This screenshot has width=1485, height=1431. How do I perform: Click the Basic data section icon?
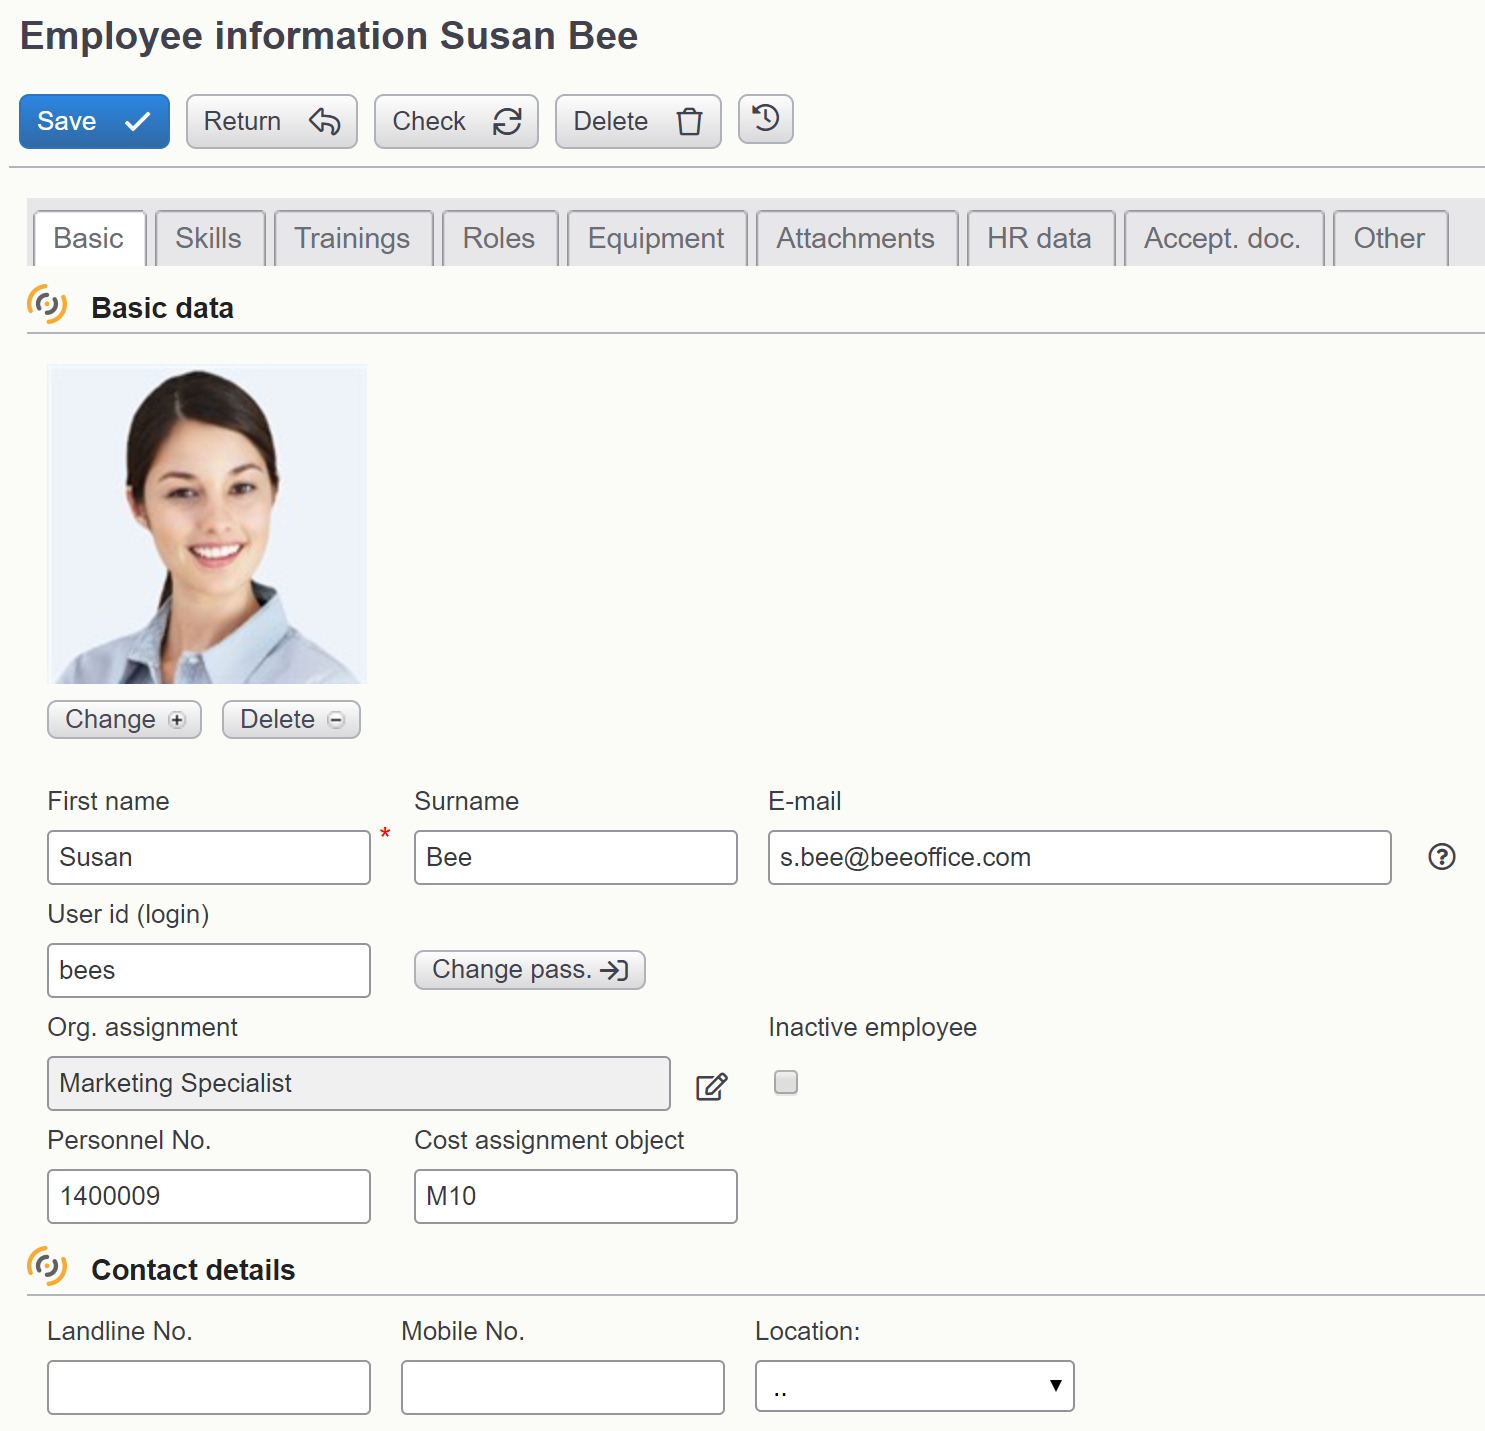coord(47,305)
